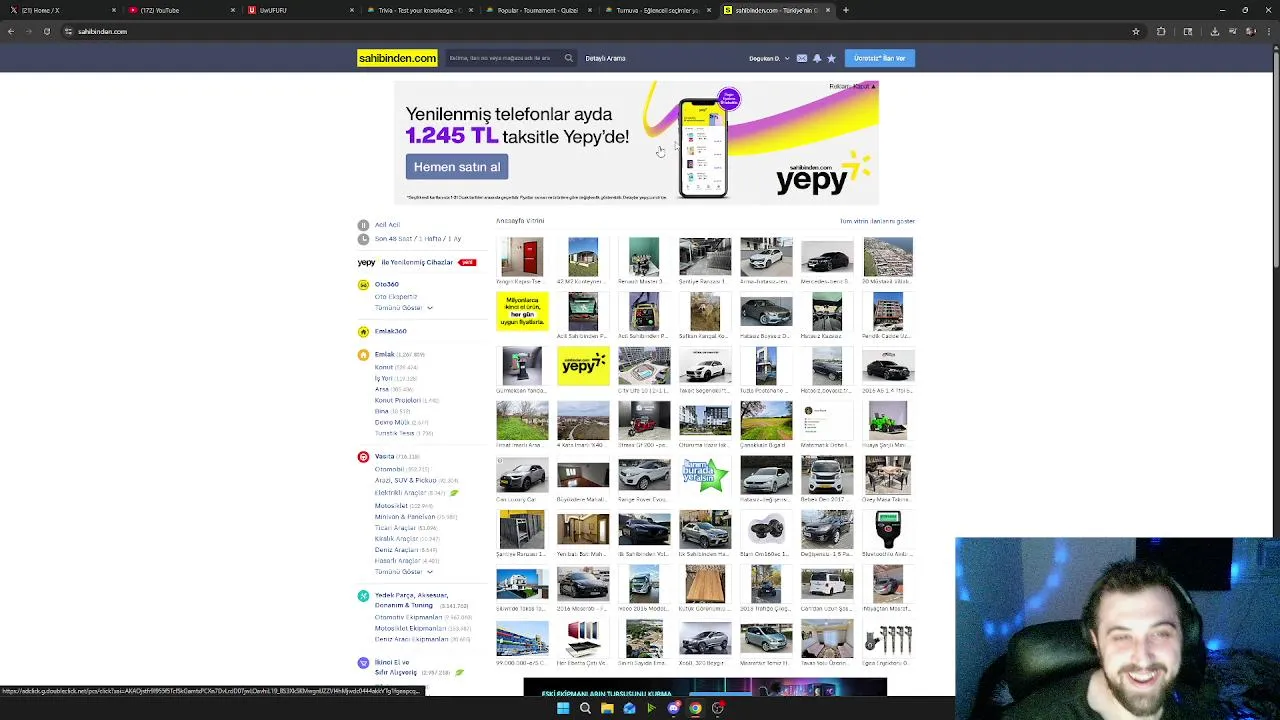Open Detaylı Arama link

click(x=605, y=58)
